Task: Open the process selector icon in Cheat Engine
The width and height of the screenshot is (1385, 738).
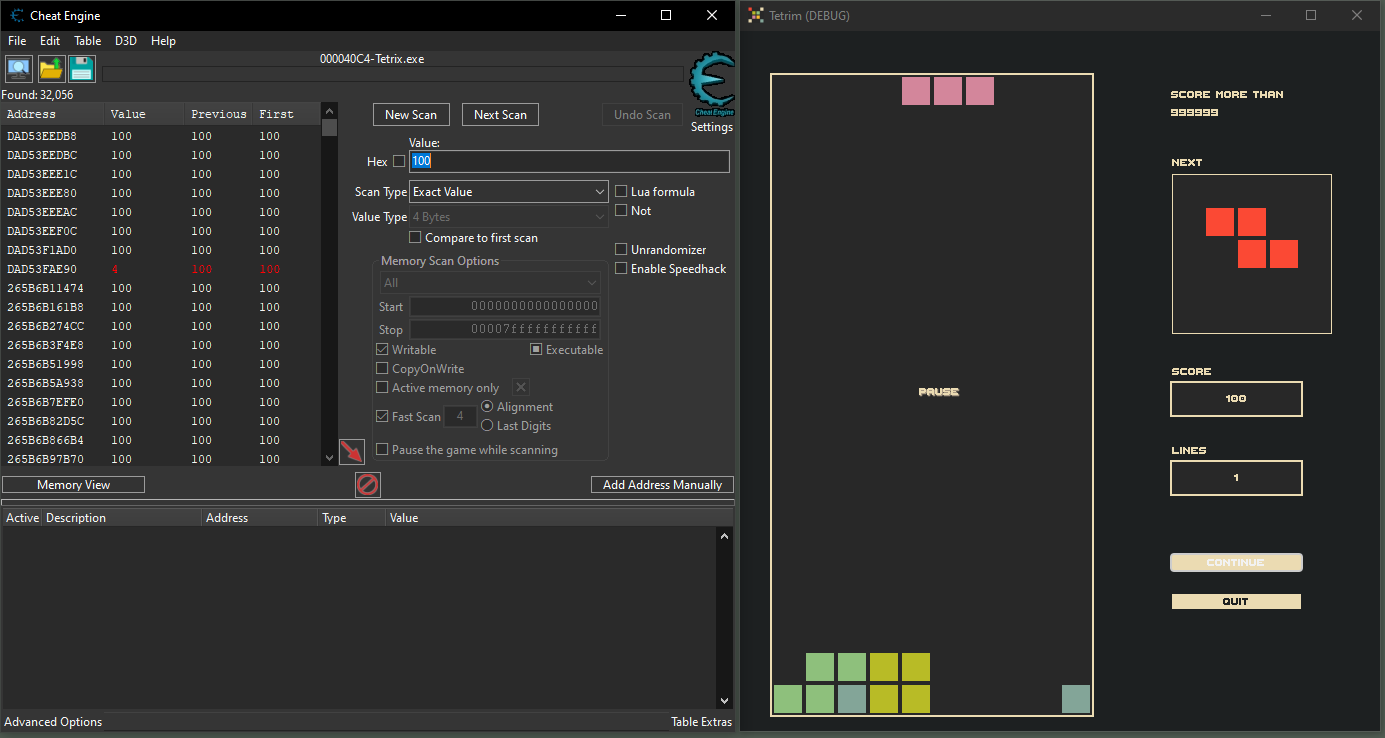Action: tap(18, 69)
